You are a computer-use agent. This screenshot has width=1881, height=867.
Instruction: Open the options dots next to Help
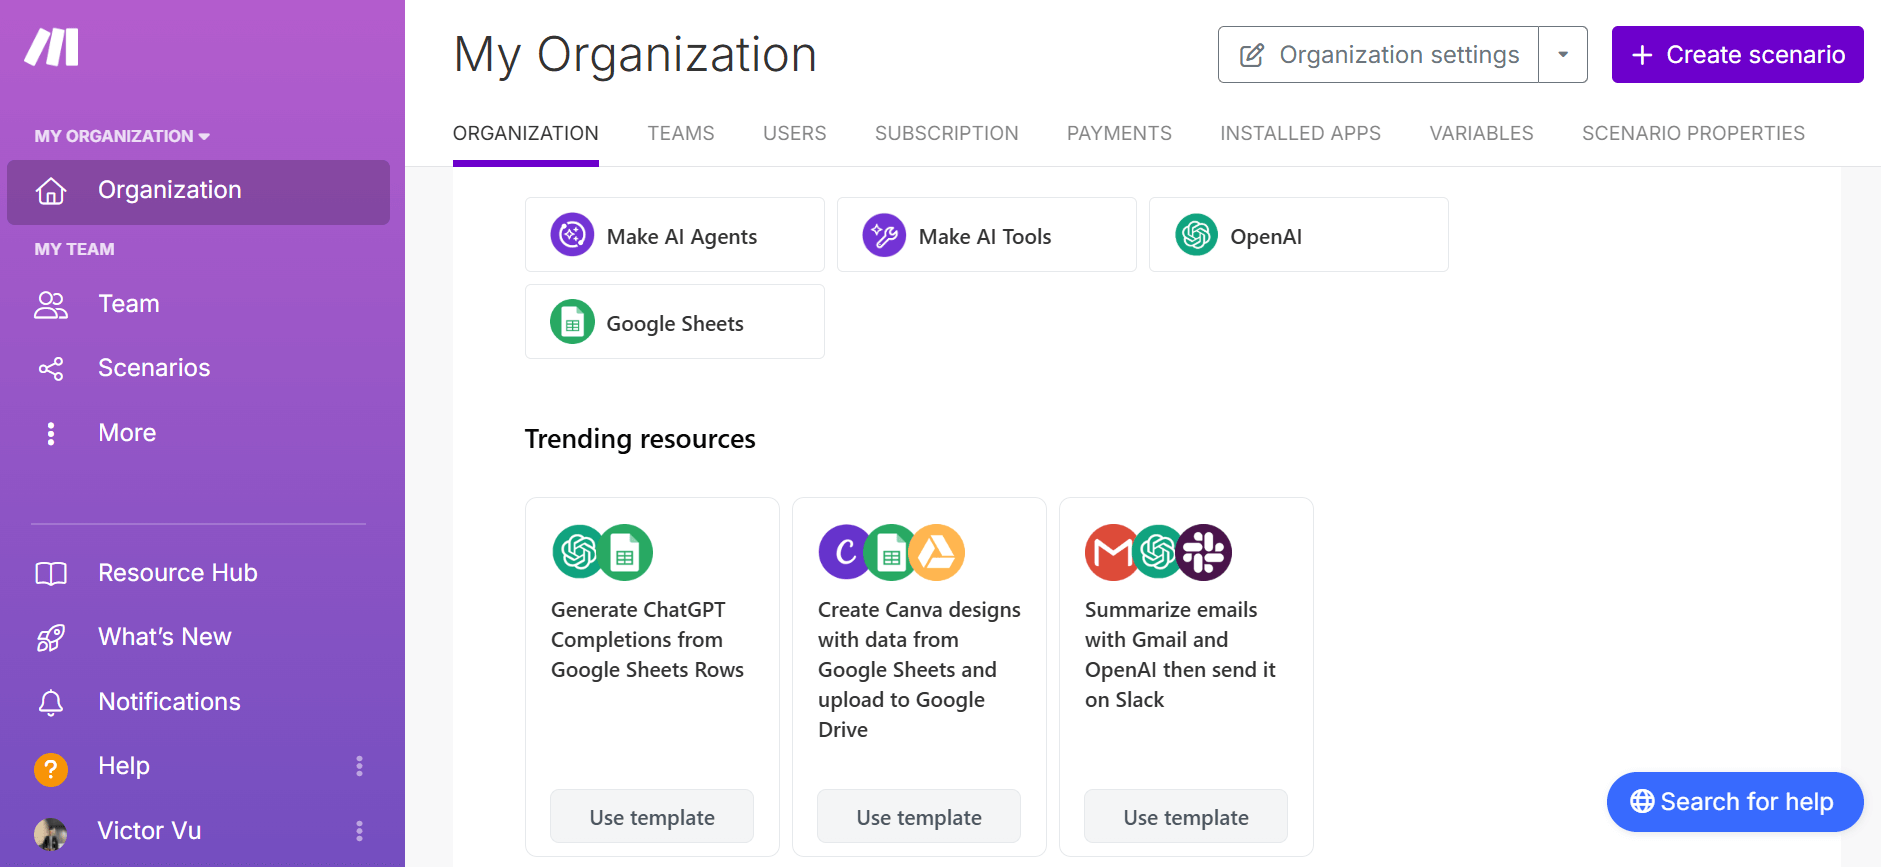[x=360, y=766]
